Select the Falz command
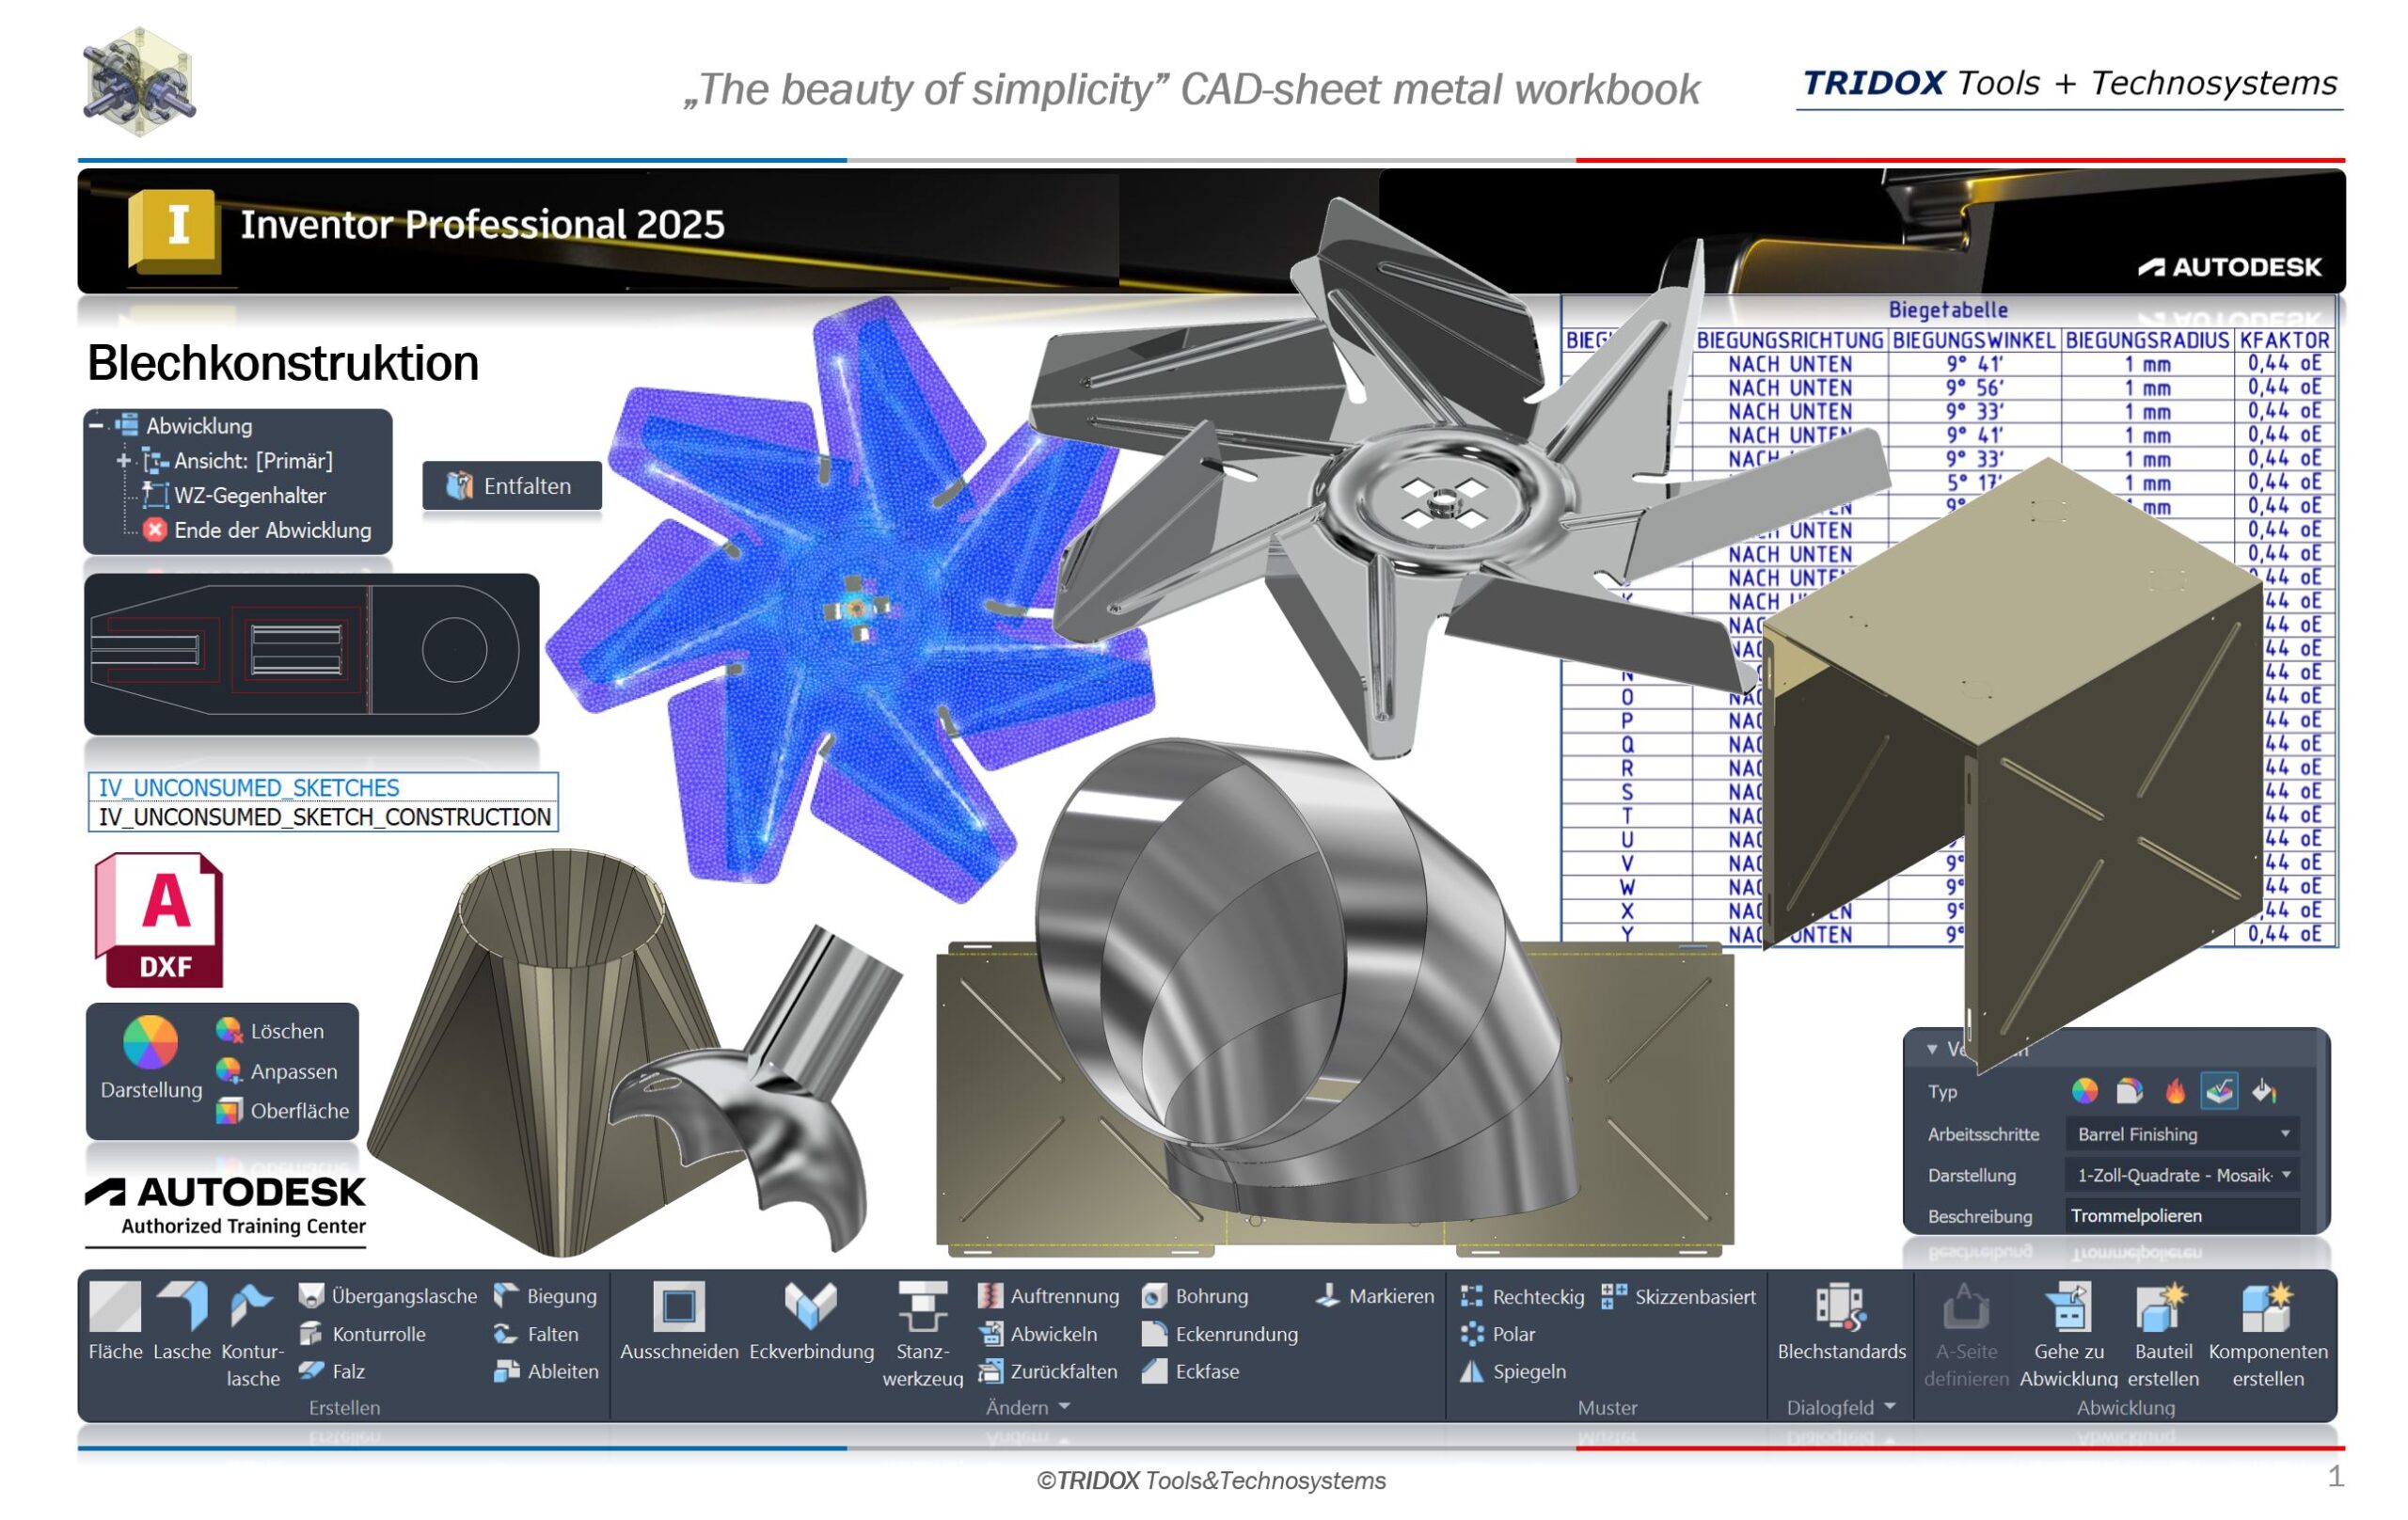2408x1520 pixels. click(x=332, y=1372)
